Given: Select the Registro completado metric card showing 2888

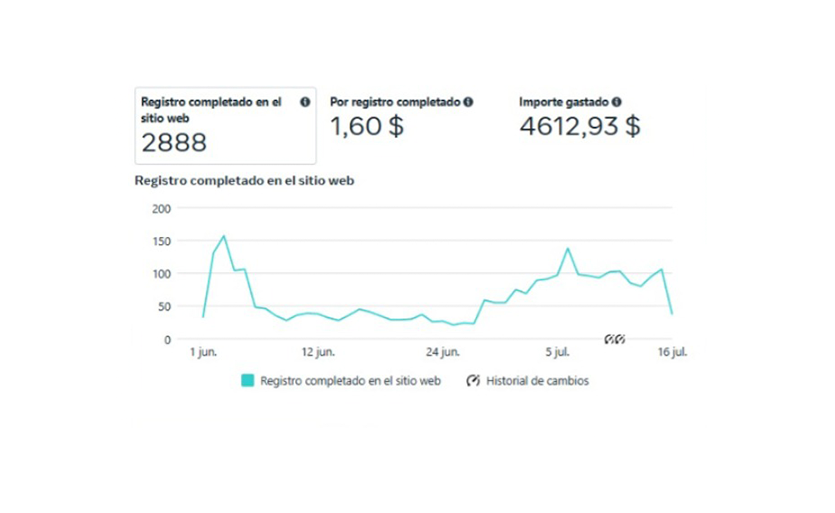Looking at the screenshot, I should click(225, 125).
